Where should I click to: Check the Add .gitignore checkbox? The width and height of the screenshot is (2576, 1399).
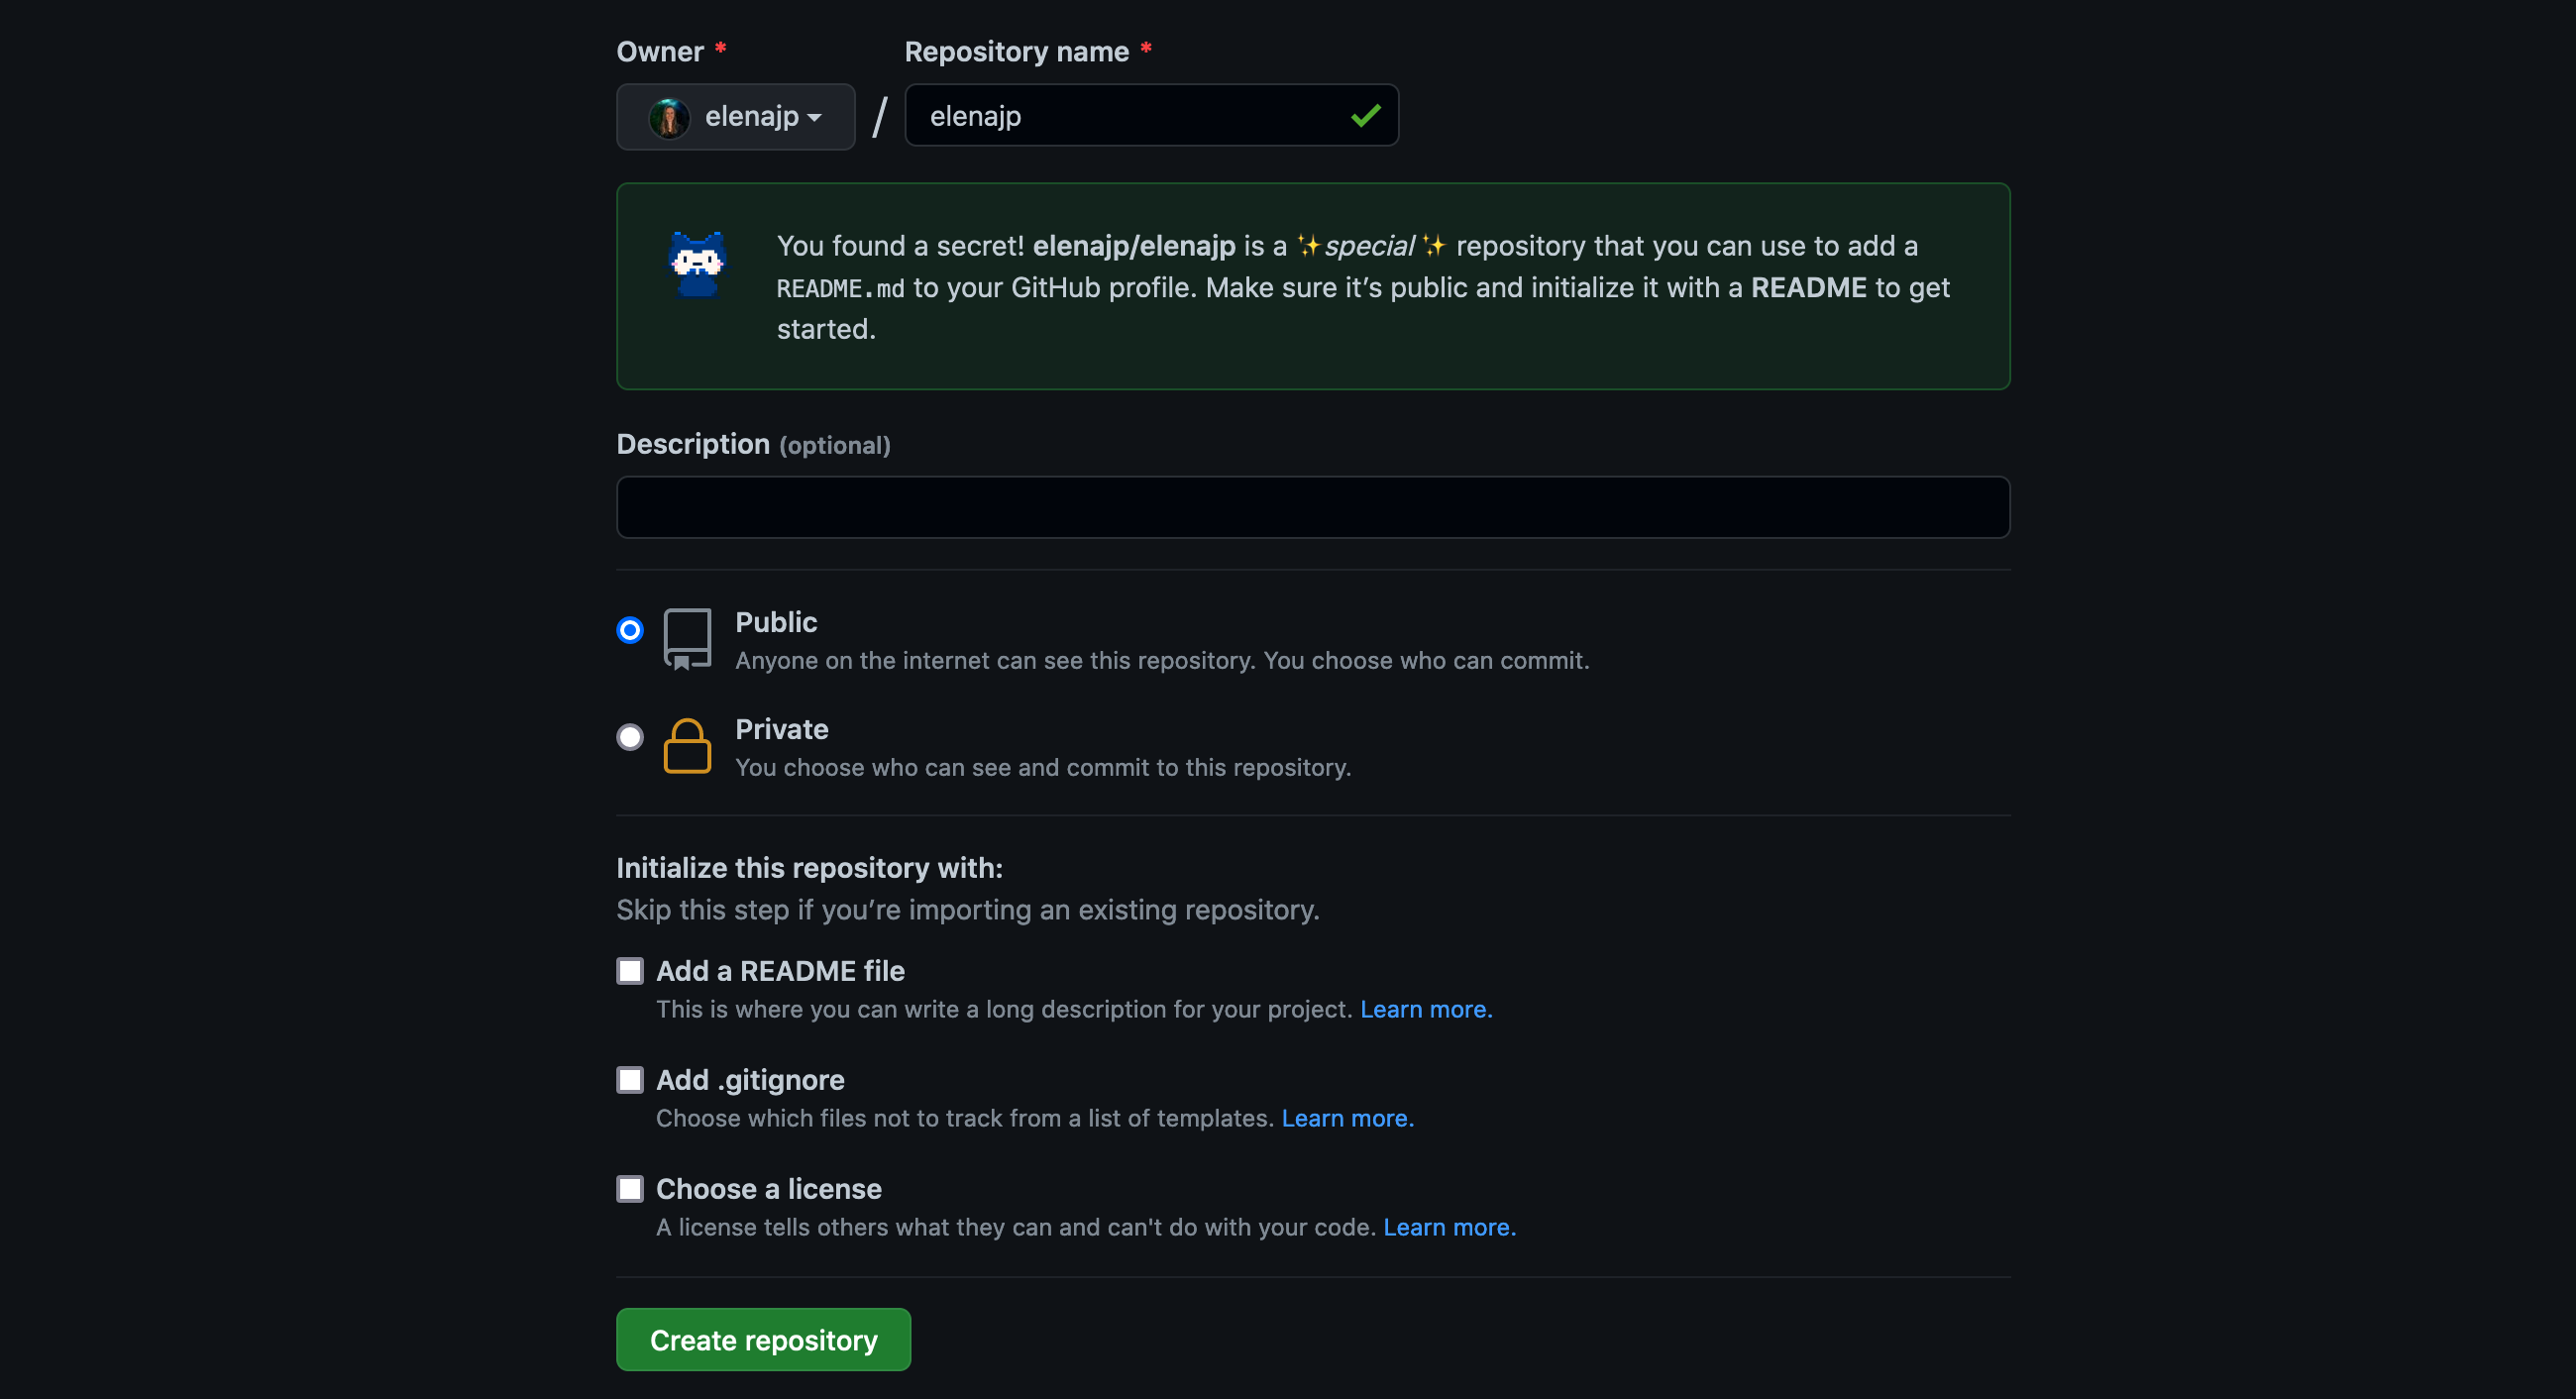pyautogui.click(x=630, y=1080)
